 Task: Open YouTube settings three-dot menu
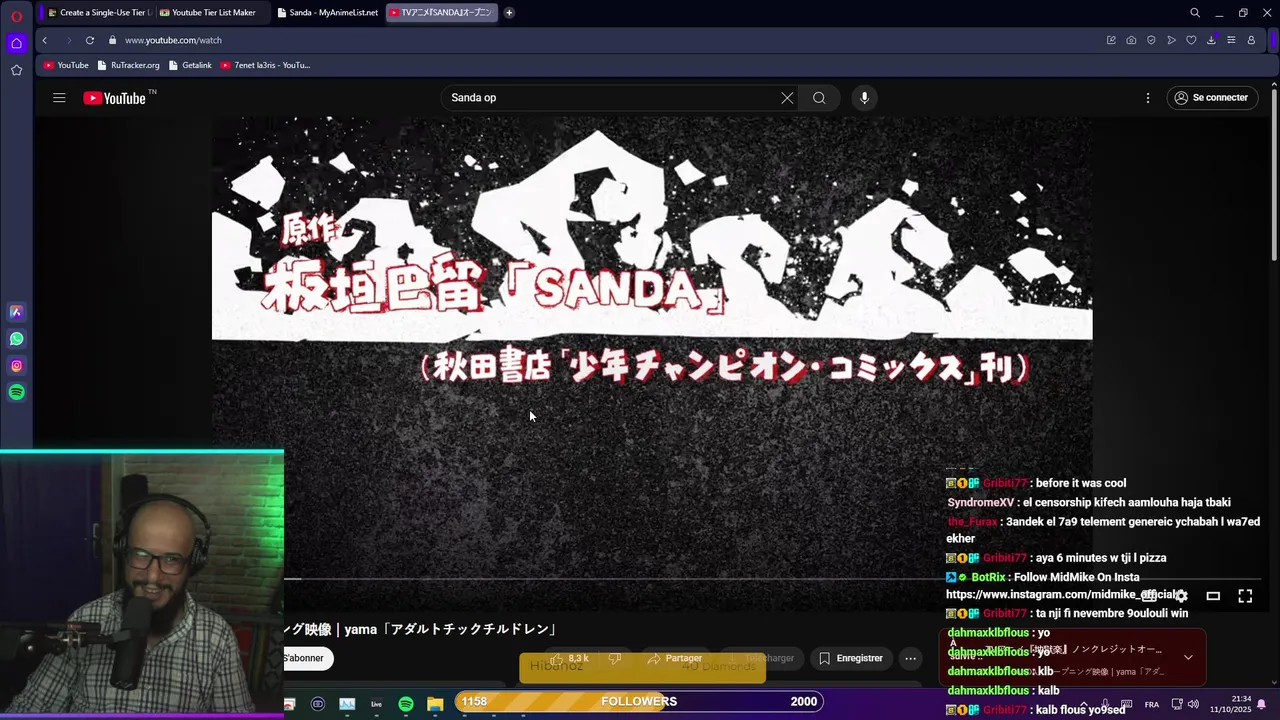(x=1148, y=98)
